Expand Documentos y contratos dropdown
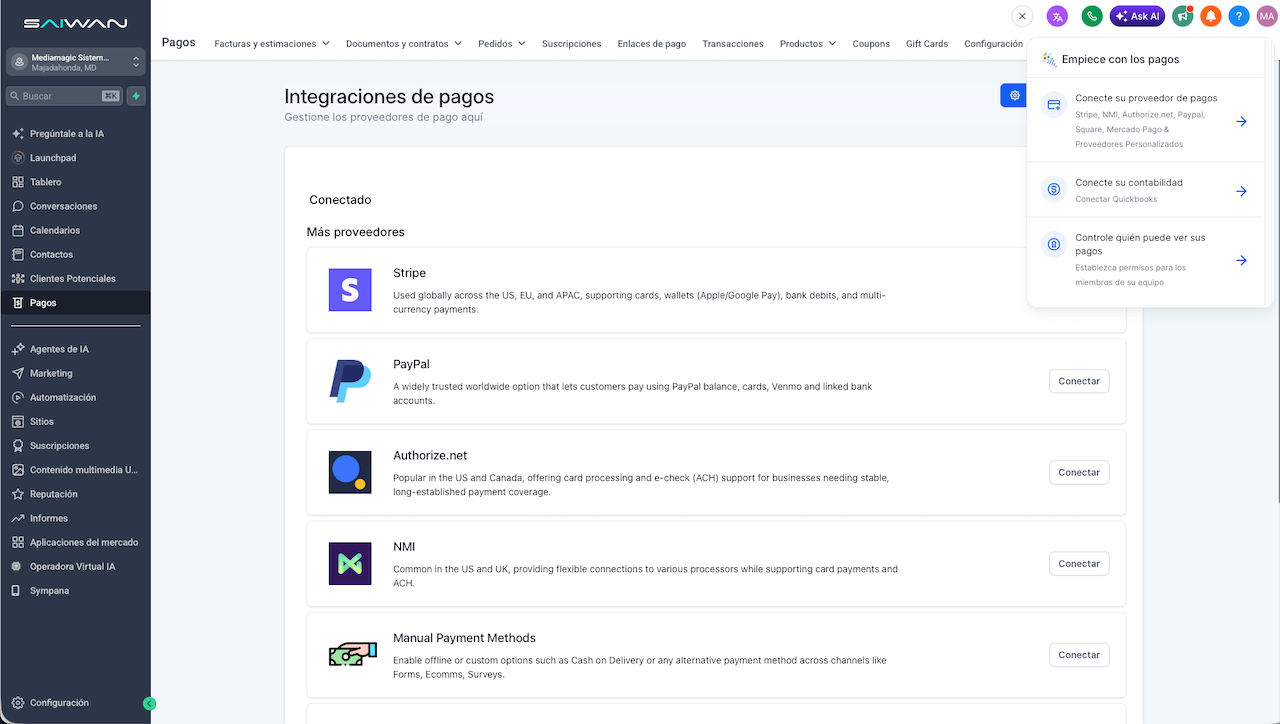This screenshot has height=724, width=1280. [404, 44]
